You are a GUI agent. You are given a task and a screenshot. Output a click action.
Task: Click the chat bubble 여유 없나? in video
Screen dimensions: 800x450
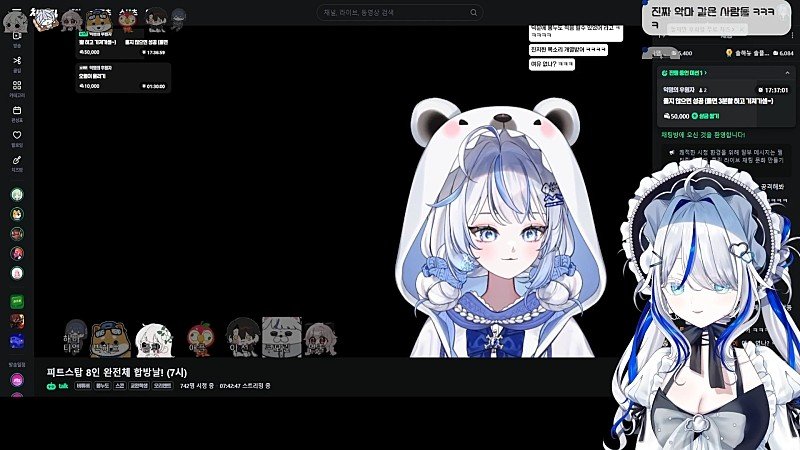[x=552, y=64]
